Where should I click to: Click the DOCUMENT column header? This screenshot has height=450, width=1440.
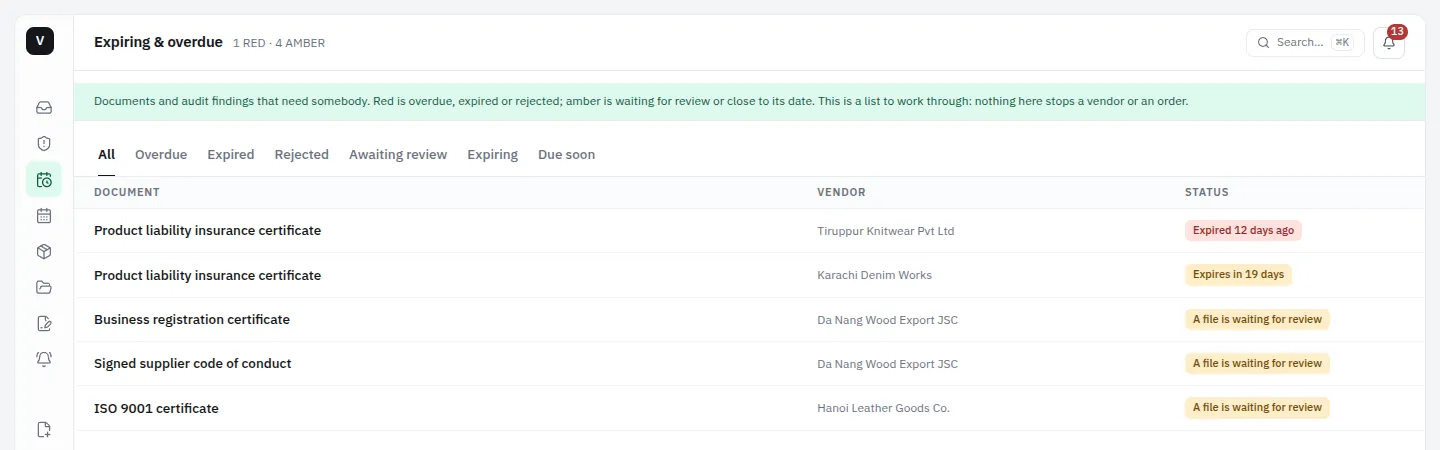tap(127, 192)
